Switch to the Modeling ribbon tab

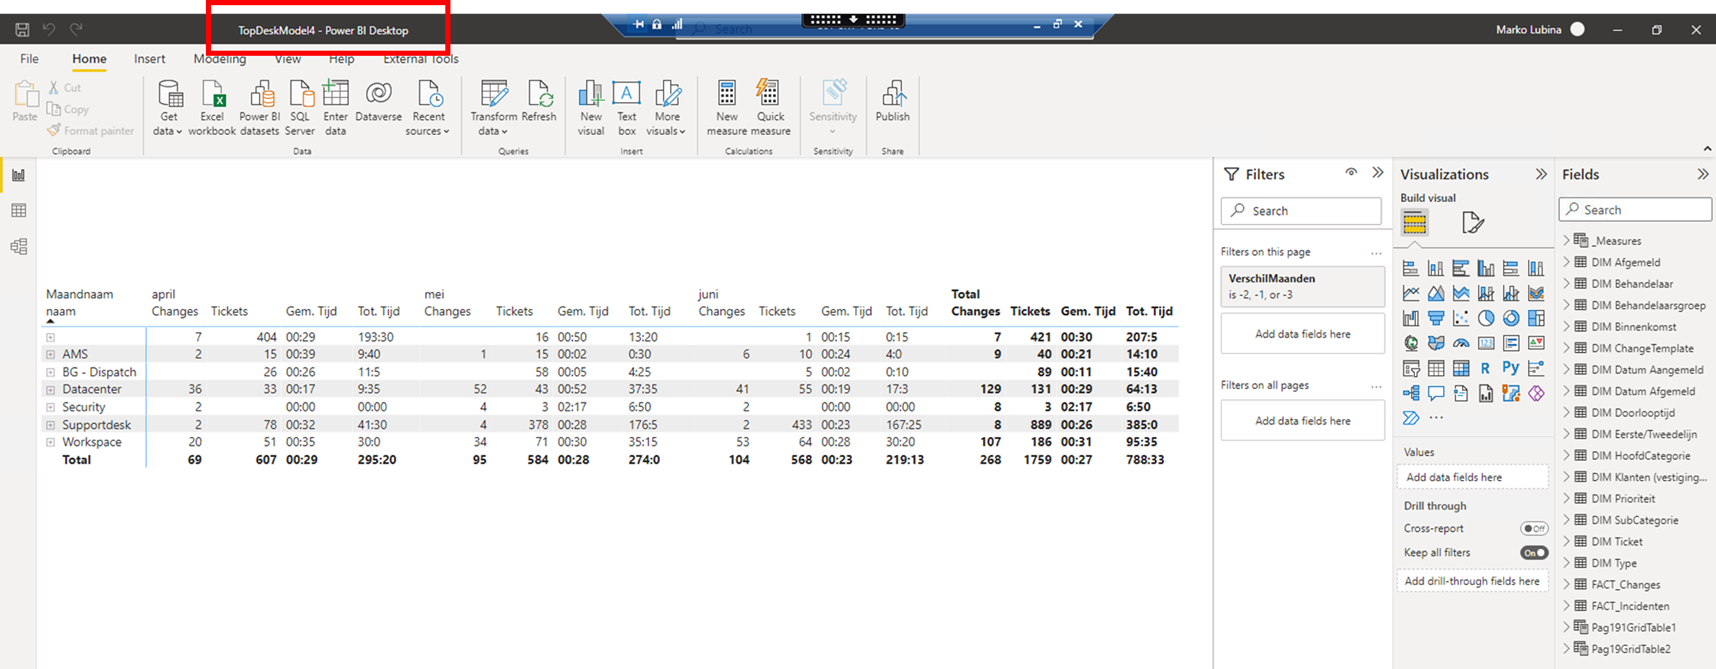tap(220, 59)
